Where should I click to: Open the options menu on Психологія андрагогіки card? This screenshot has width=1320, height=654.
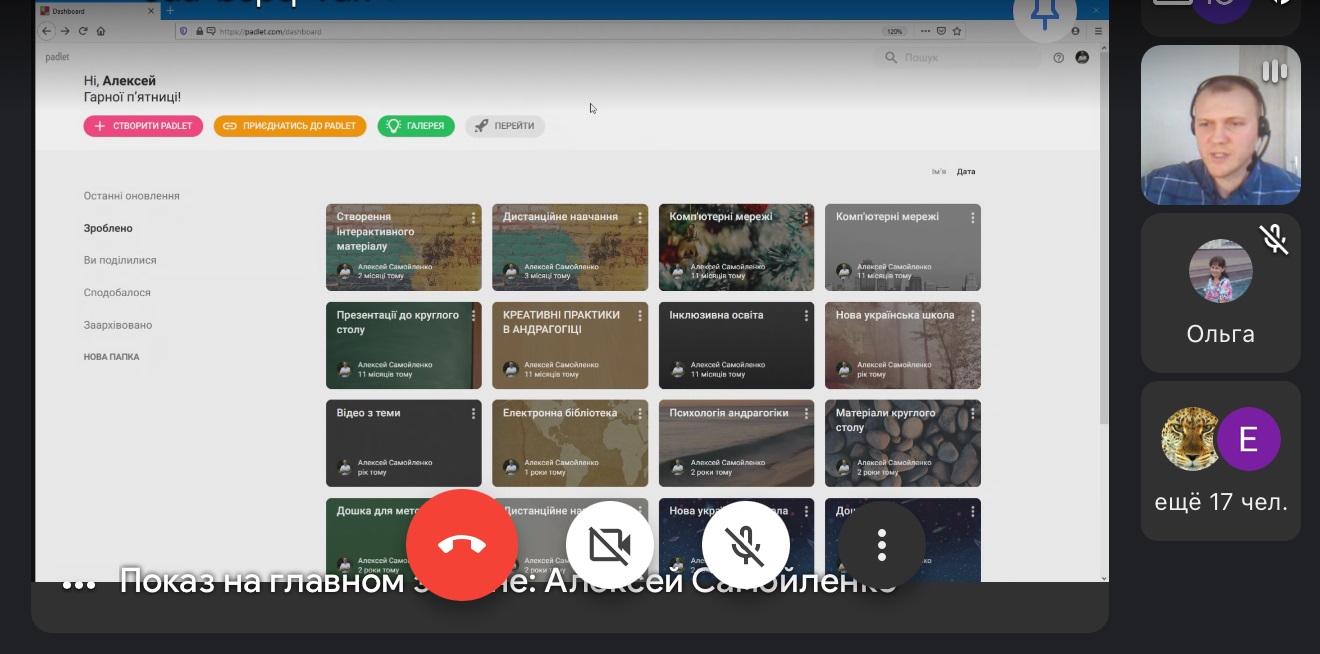point(805,413)
